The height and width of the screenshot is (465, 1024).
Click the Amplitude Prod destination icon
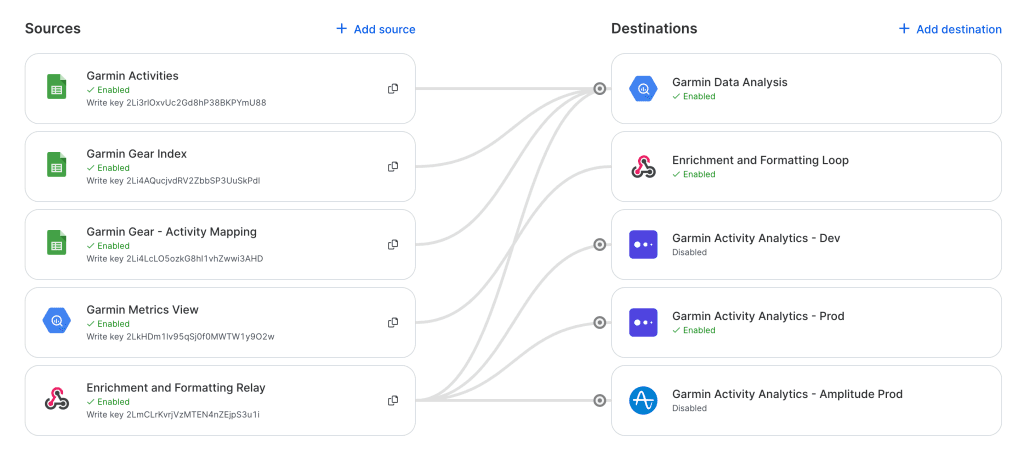[643, 401]
